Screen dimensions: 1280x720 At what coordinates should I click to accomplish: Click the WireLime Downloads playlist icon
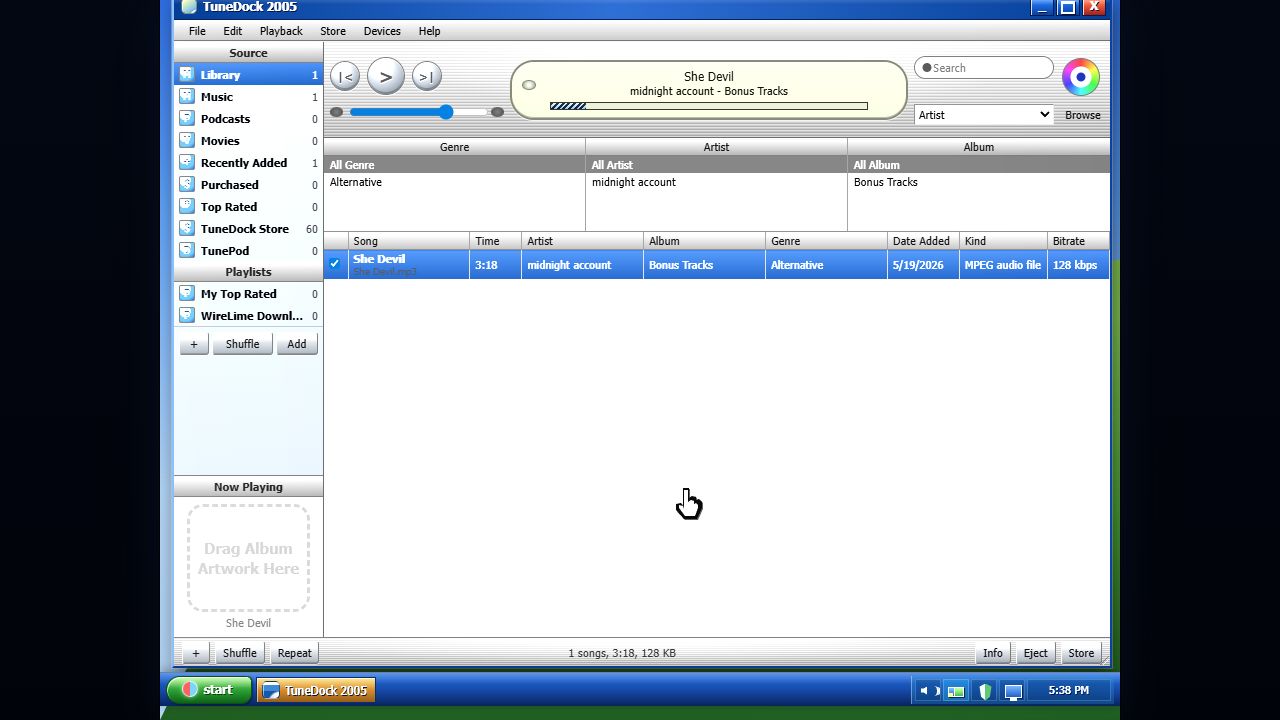pyautogui.click(x=186, y=316)
